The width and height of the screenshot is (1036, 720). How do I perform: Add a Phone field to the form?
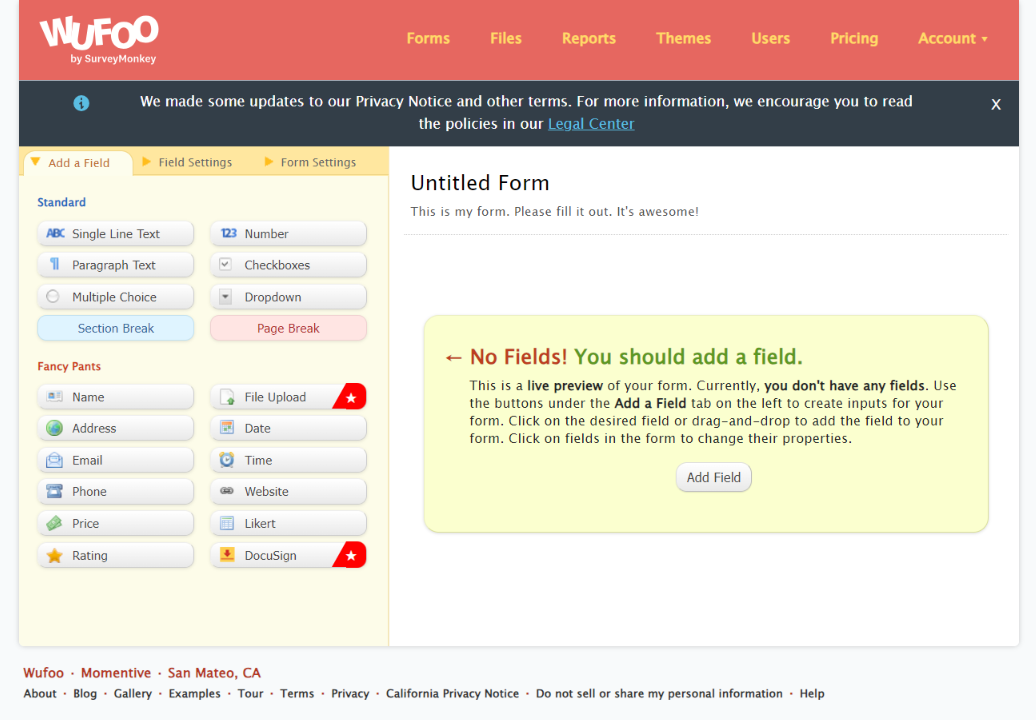(115, 491)
